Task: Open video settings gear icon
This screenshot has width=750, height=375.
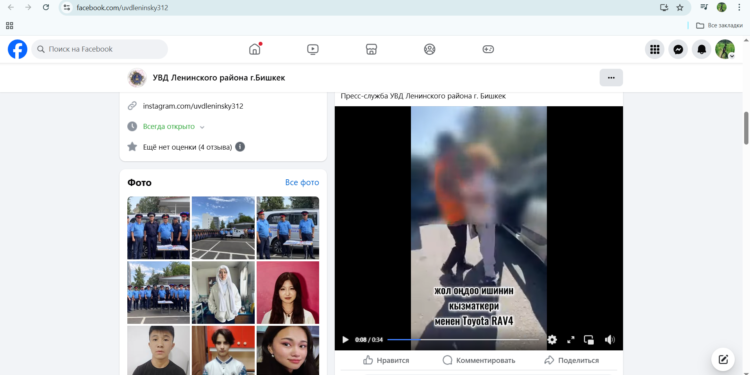Action: [x=552, y=340]
